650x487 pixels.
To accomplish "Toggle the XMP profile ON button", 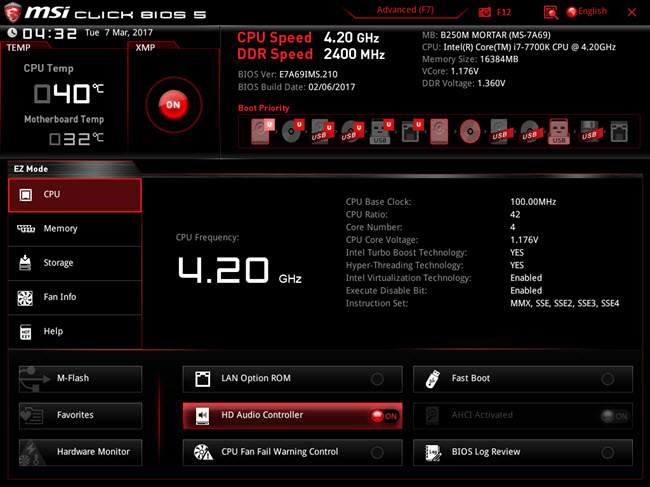I will tap(173, 104).
